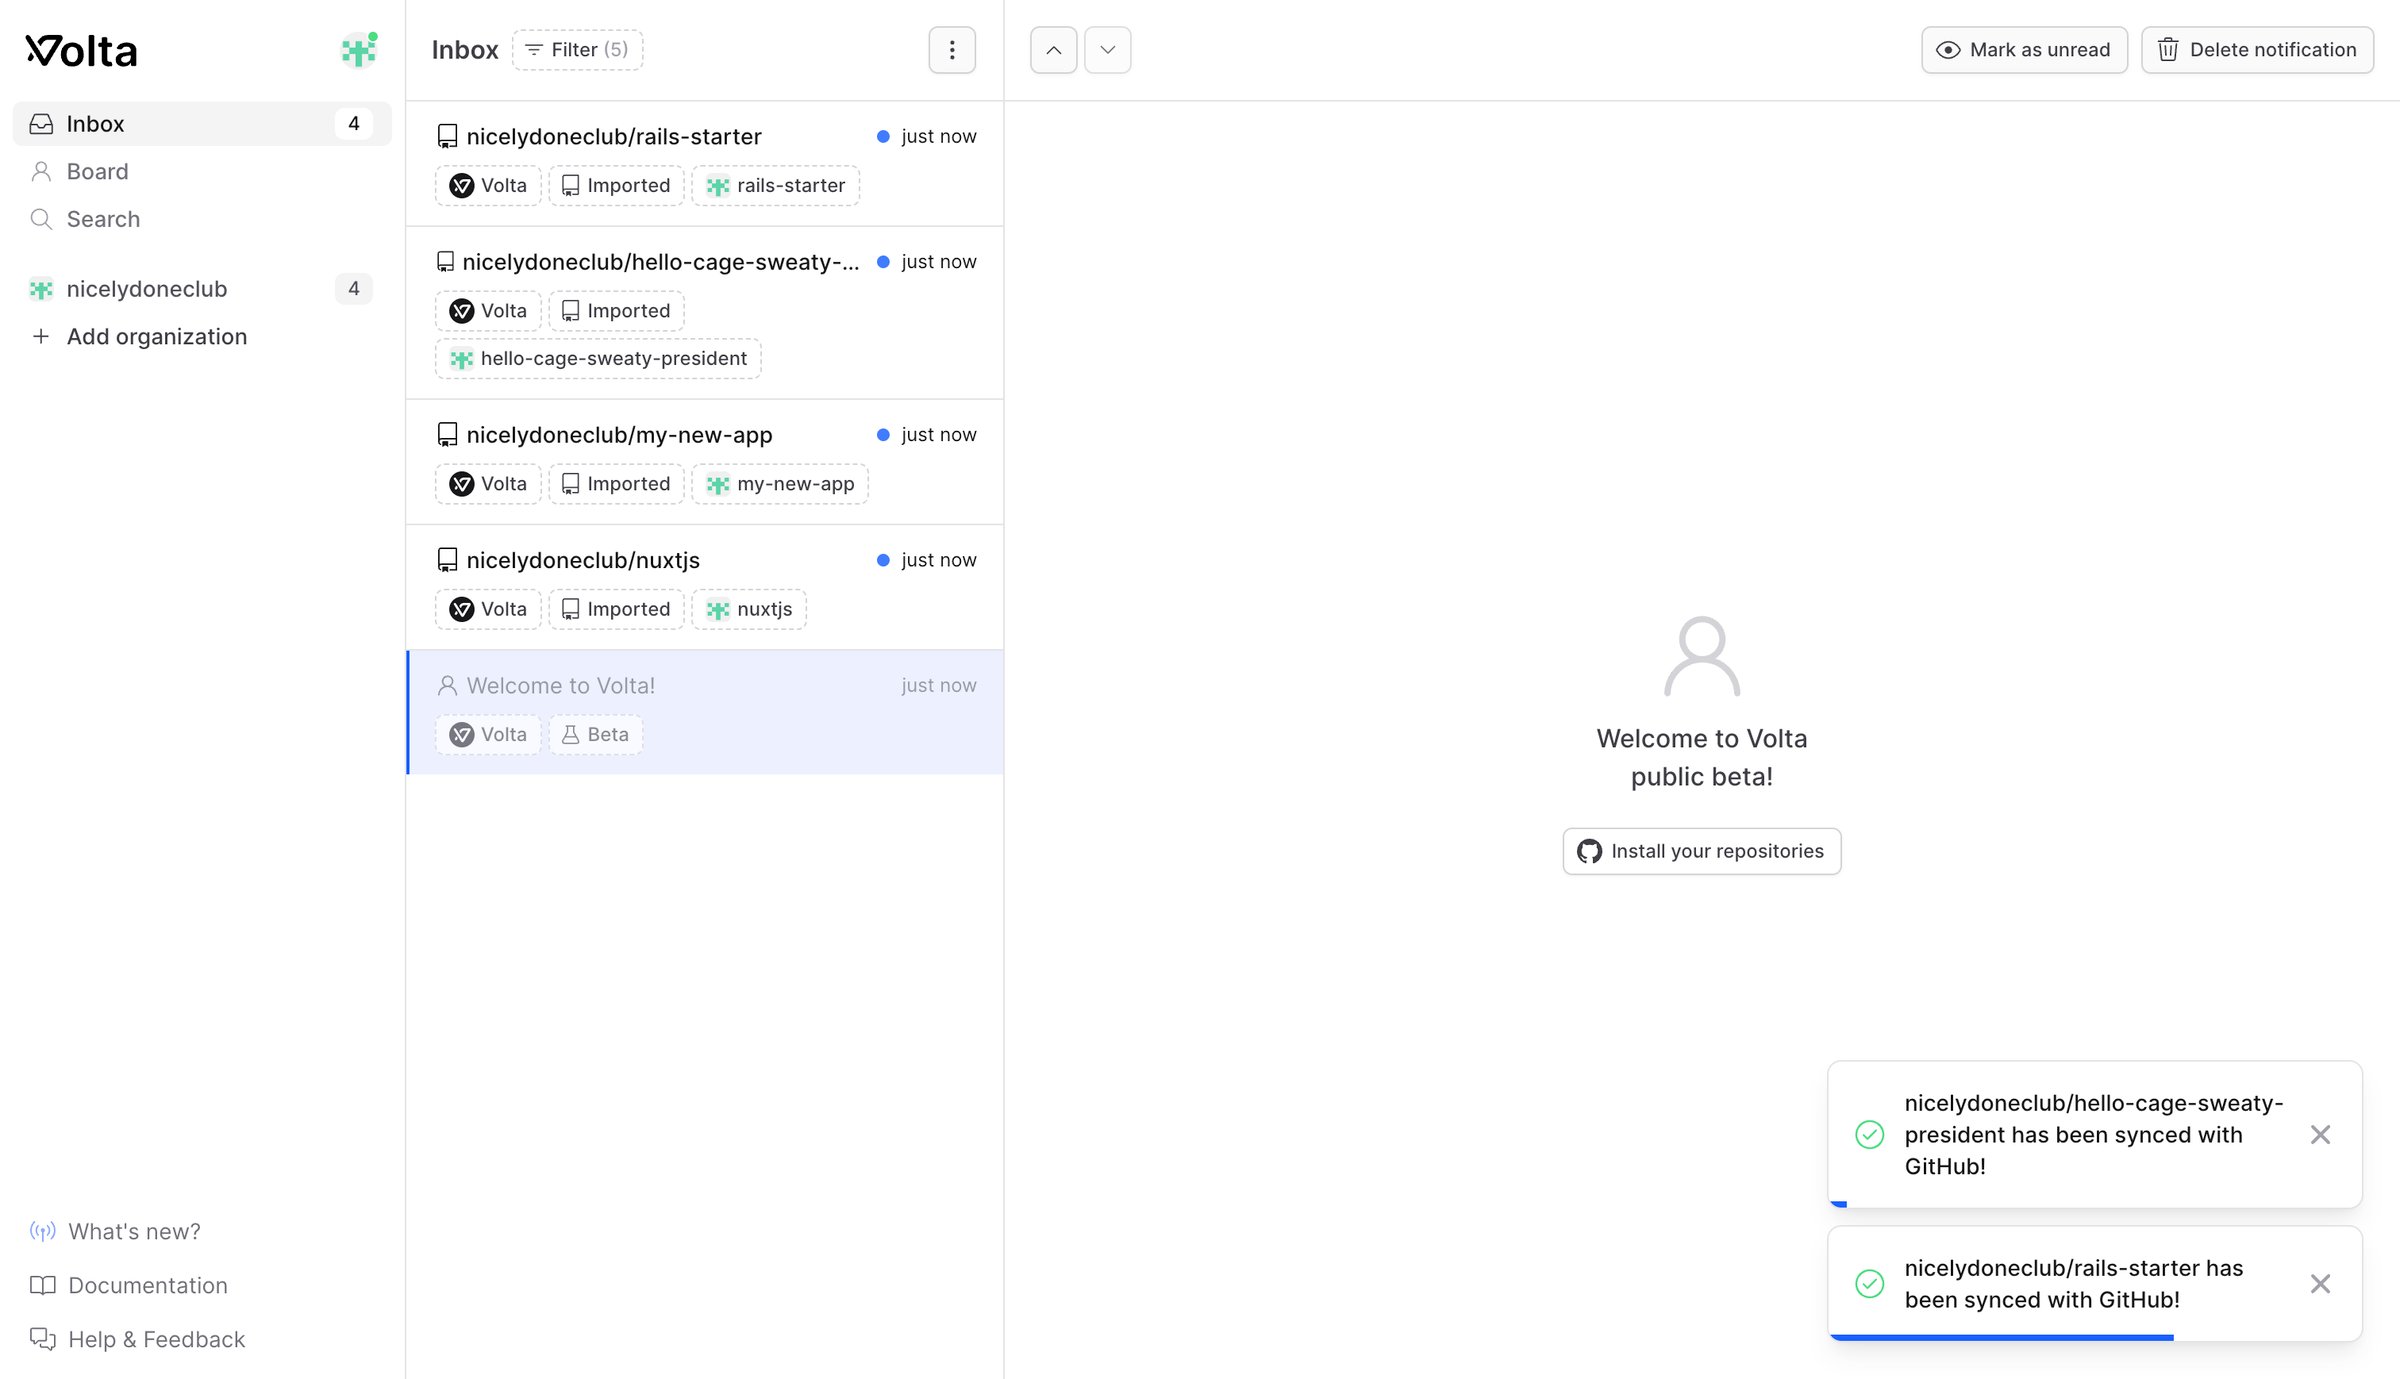Click Volta tag in my-new-app row
The width and height of the screenshot is (2400, 1379).
coord(488,484)
